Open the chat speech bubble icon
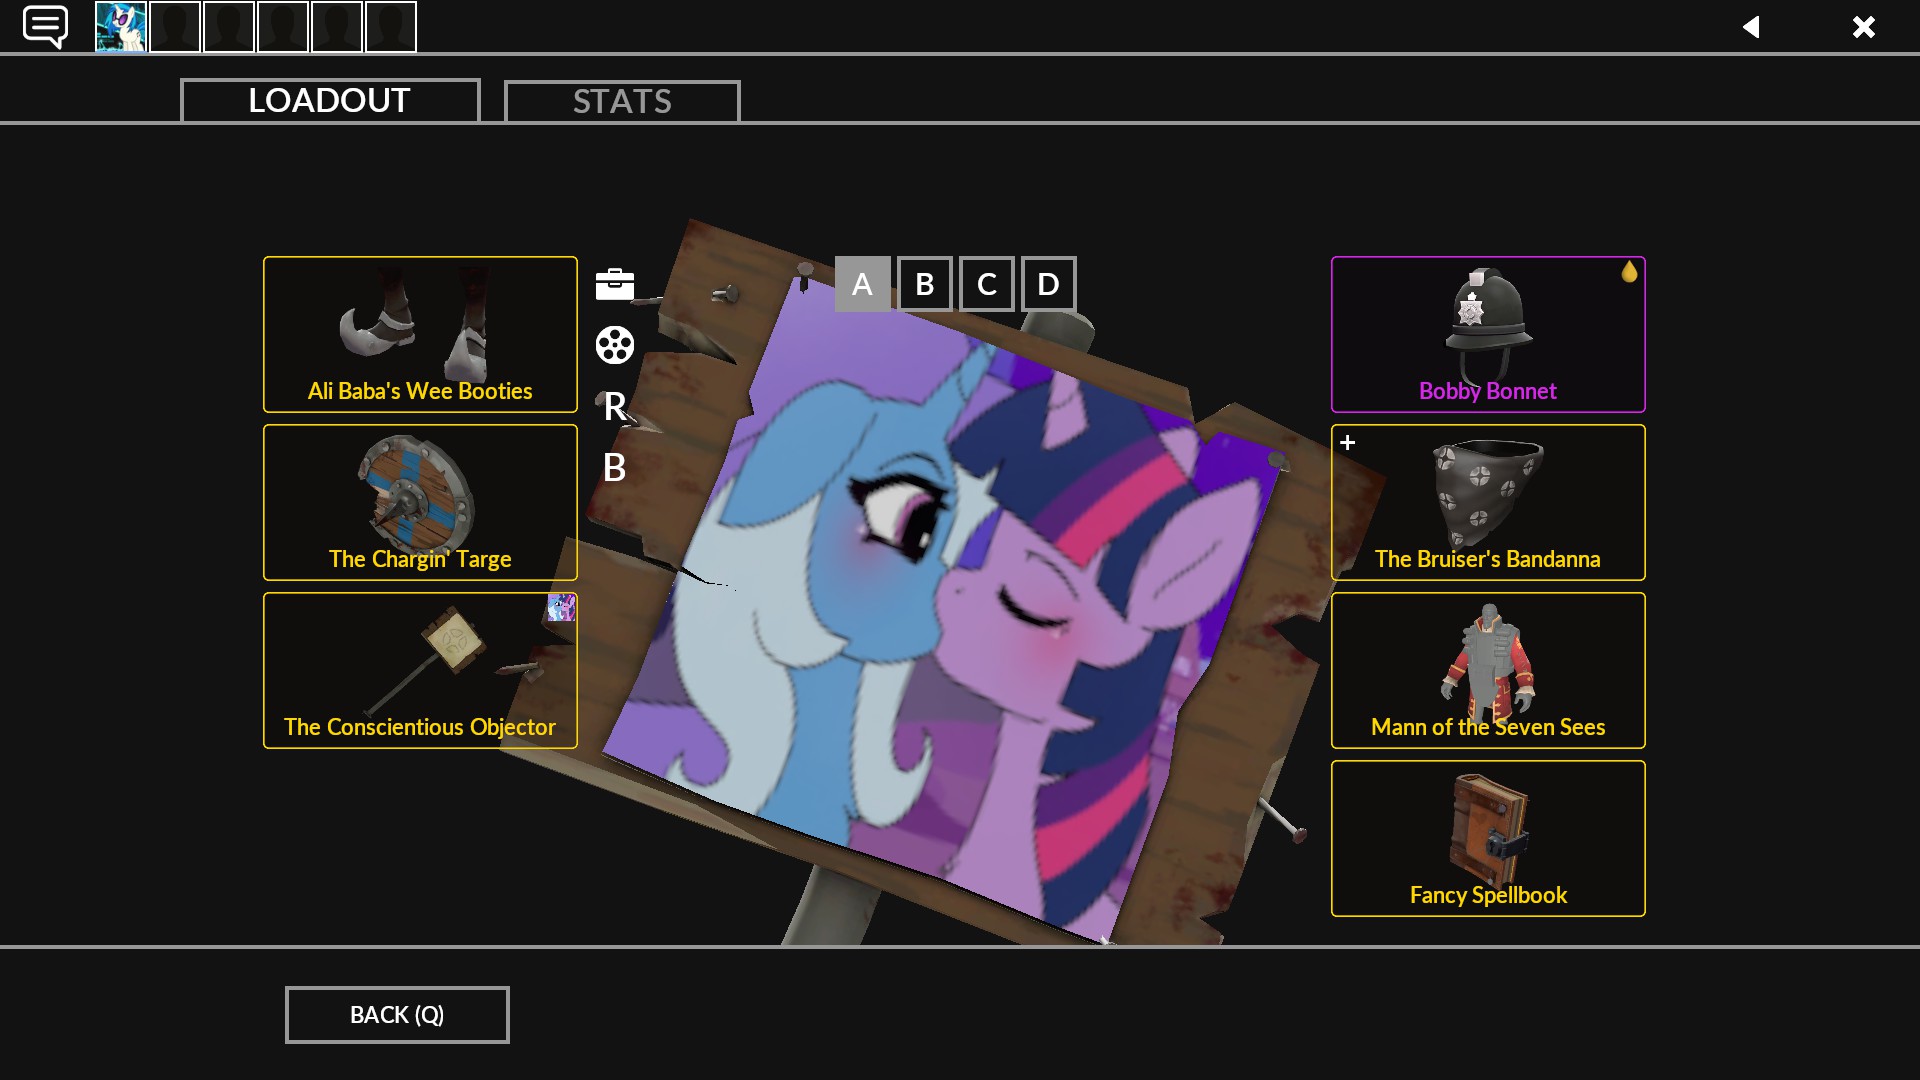This screenshot has height=1080, width=1920. coord(45,27)
